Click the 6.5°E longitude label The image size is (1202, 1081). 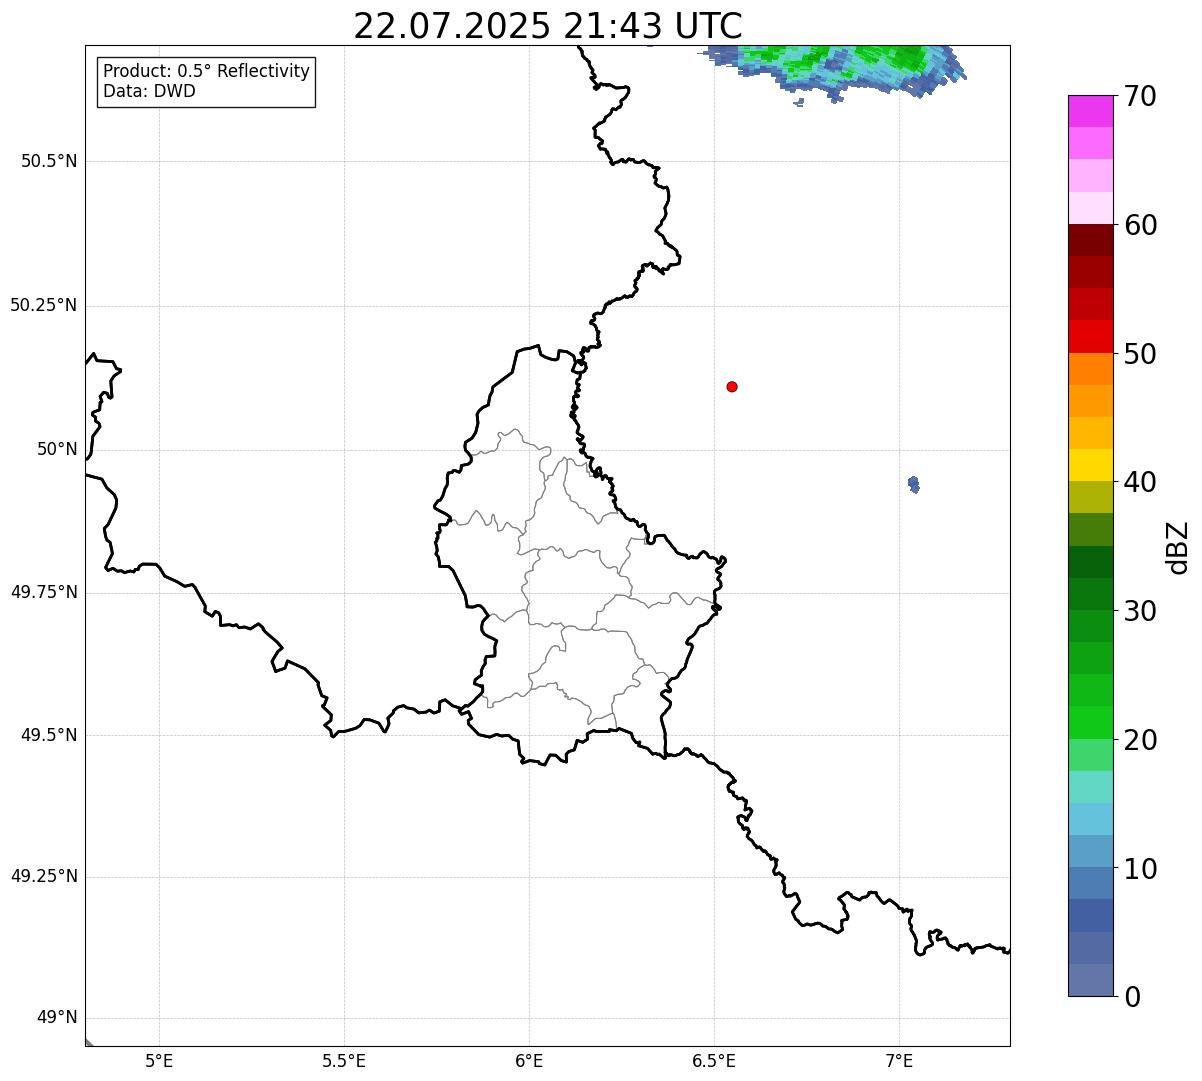click(x=714, y=1061)
